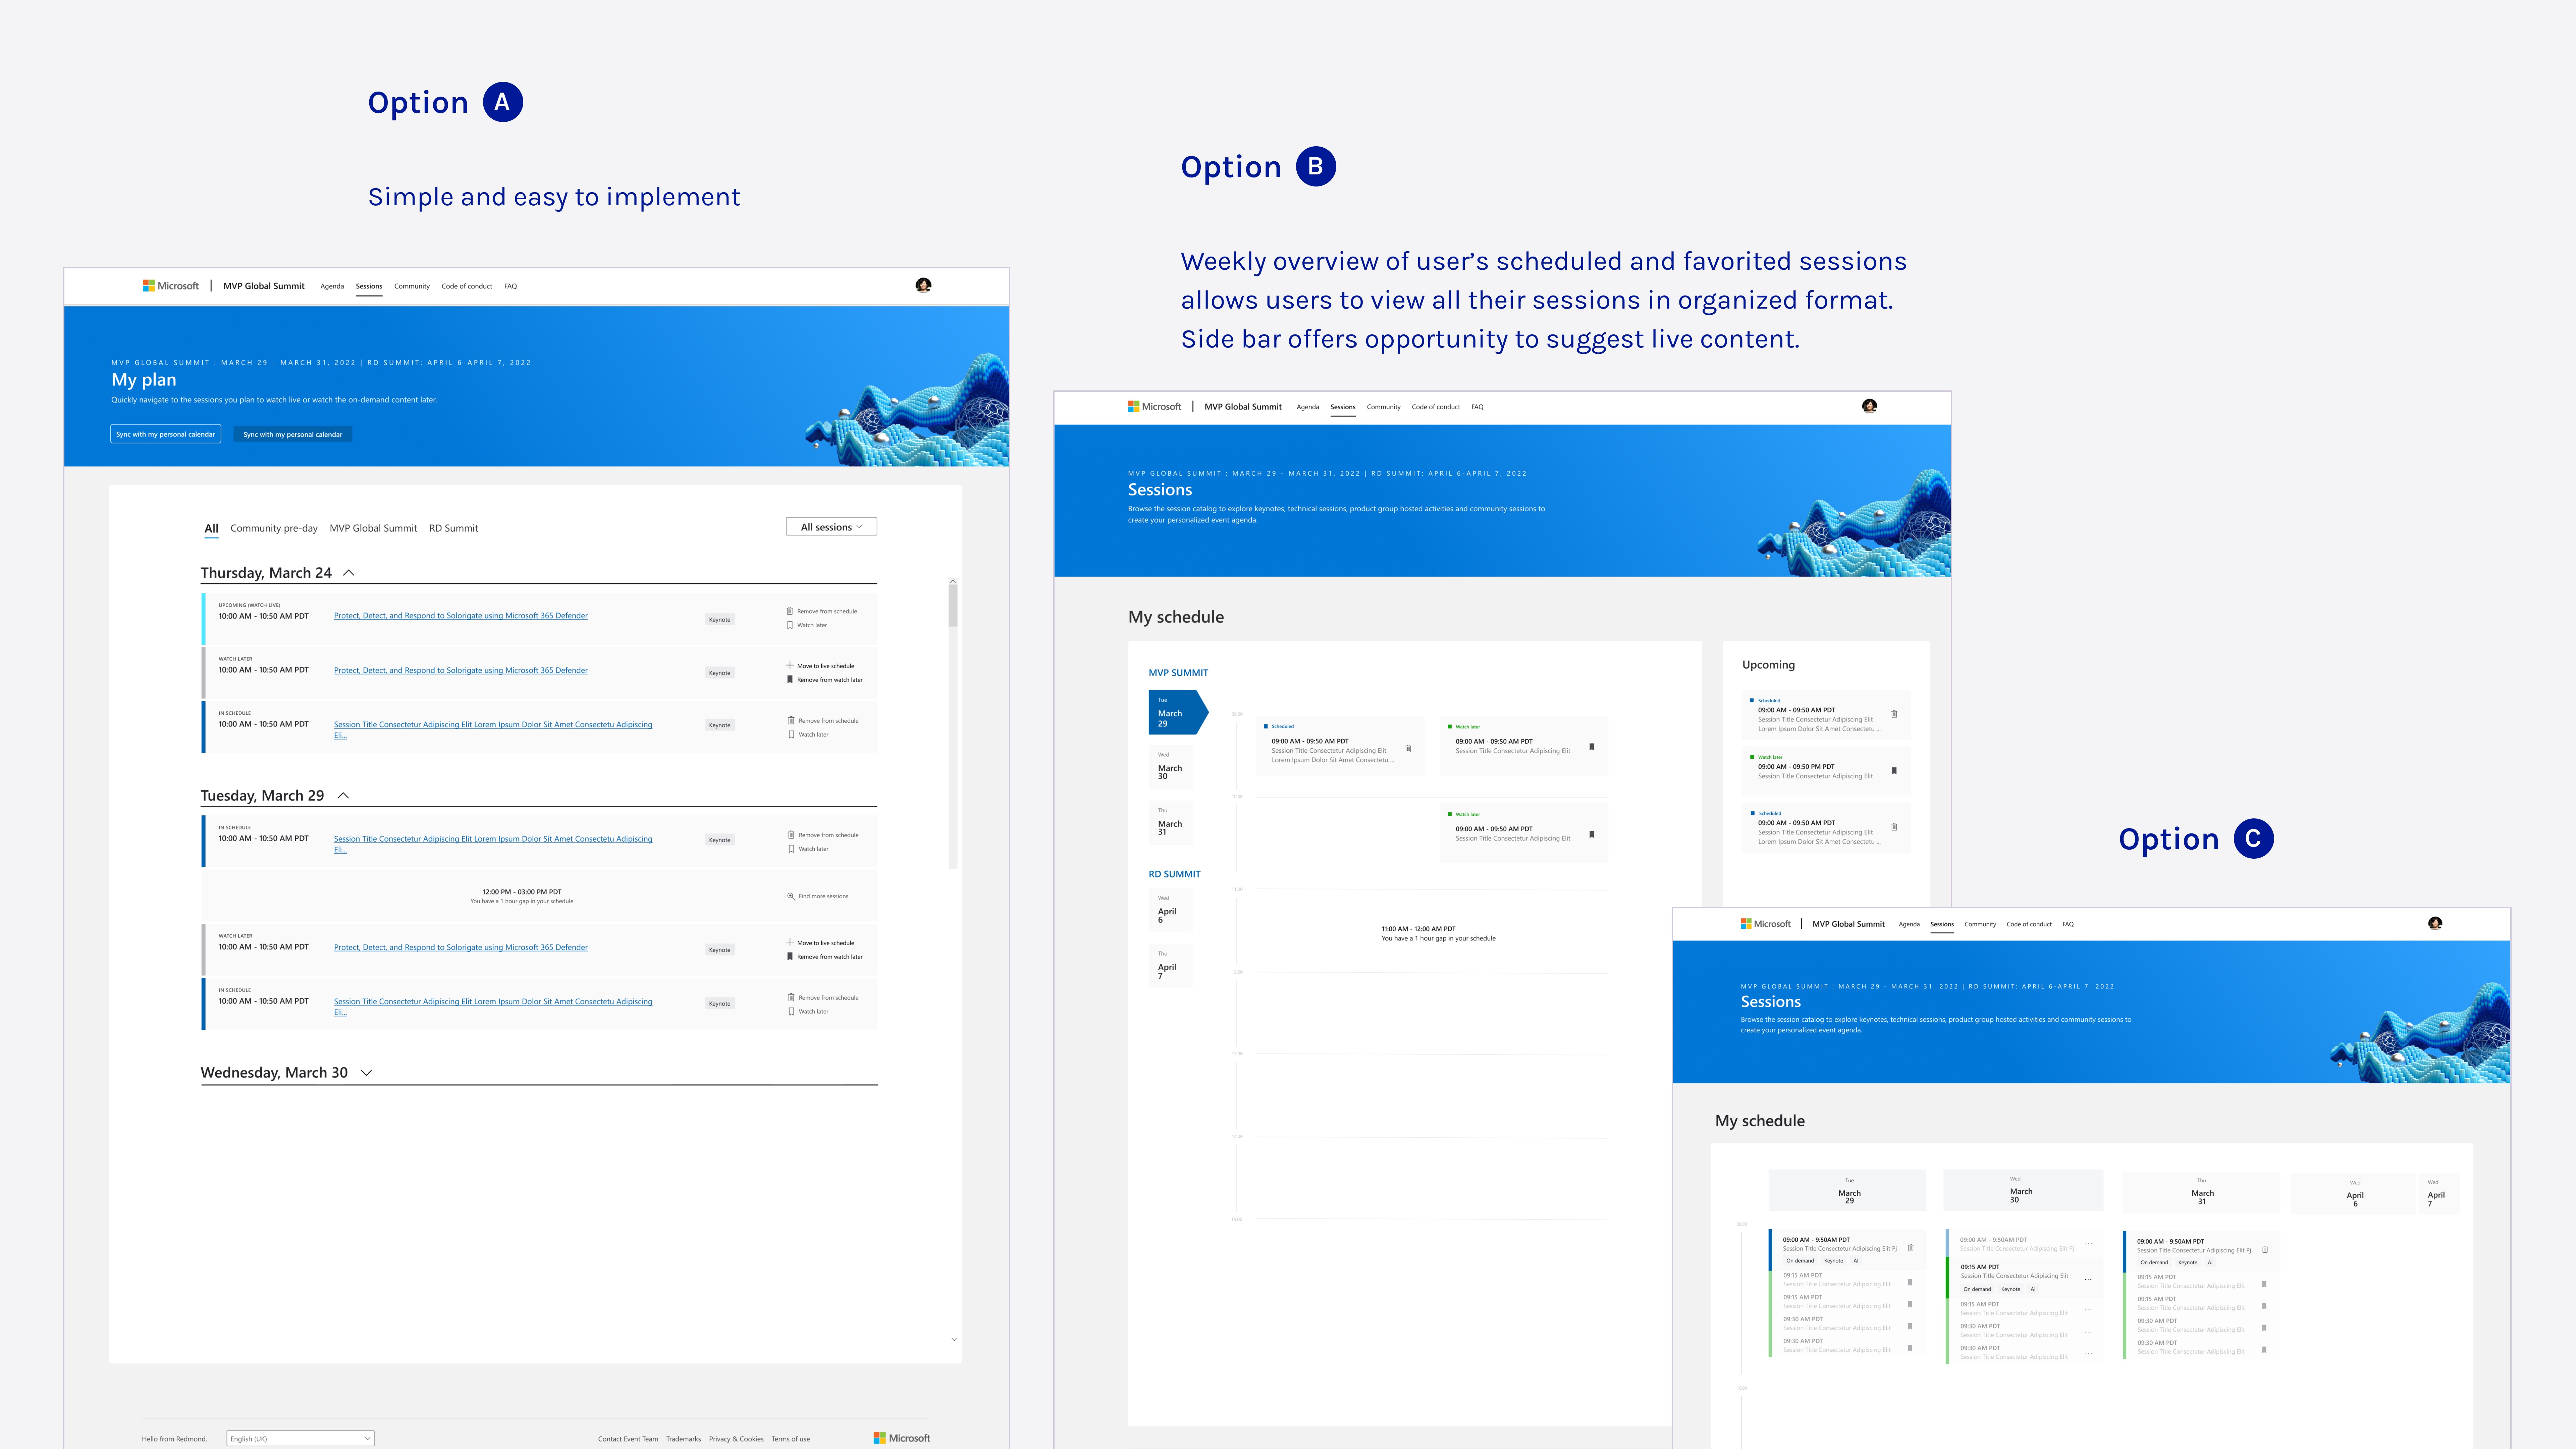Toggle bookmark on Upcoming sidebar's Watch later card
This screenshot has height=1449, width=2576.
pos(1894,771)
